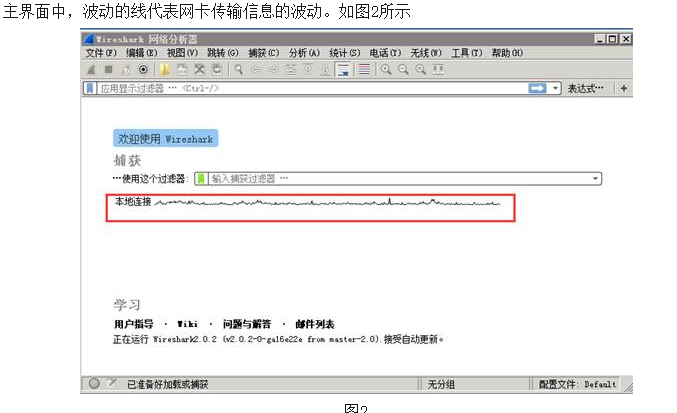The width and height of the screenshot is (677, 413).
Task: Click 配置文件: Default status entry
Action: 577,384
